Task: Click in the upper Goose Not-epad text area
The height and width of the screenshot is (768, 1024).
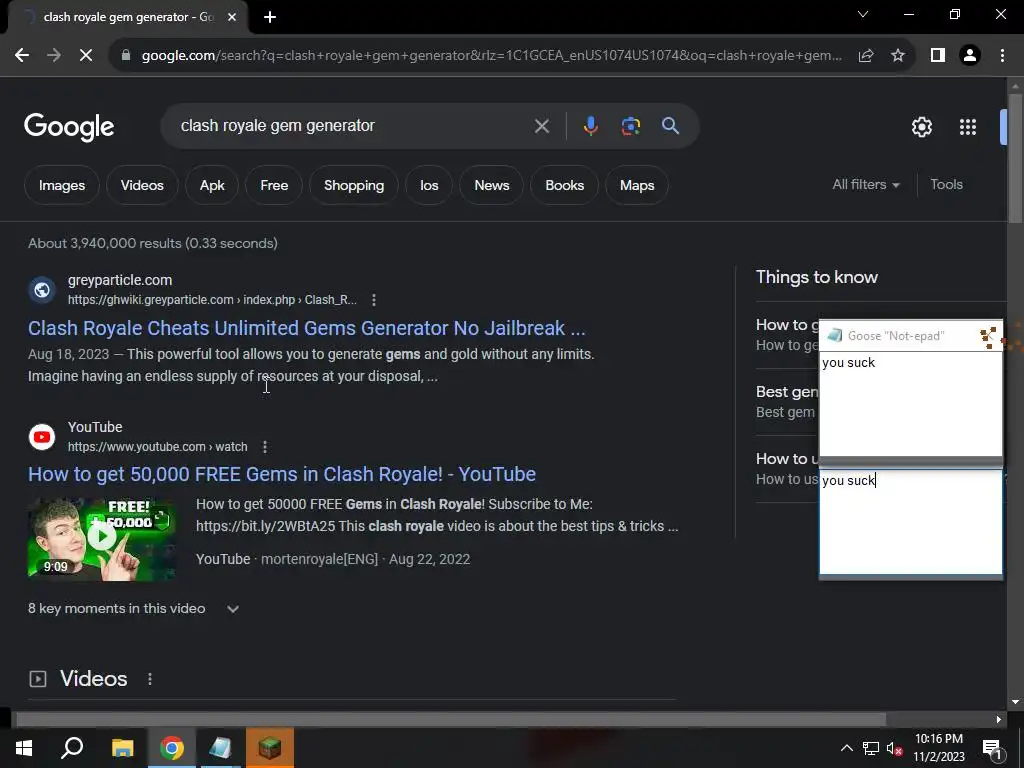Action: (x=910, y=404)
